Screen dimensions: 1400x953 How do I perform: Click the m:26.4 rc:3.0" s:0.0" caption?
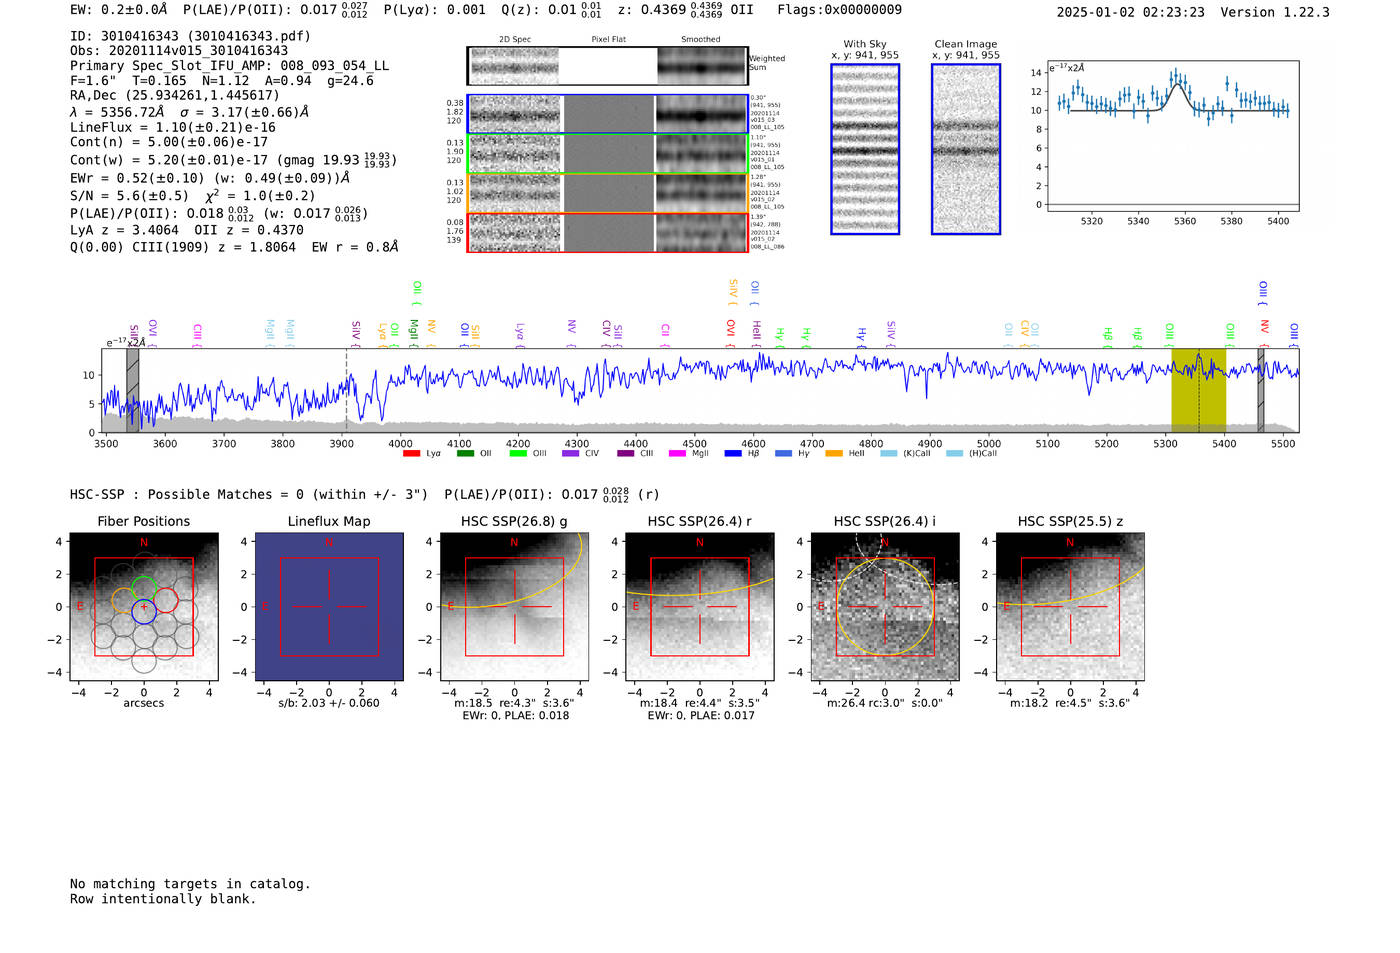click(x=885, y=703)
